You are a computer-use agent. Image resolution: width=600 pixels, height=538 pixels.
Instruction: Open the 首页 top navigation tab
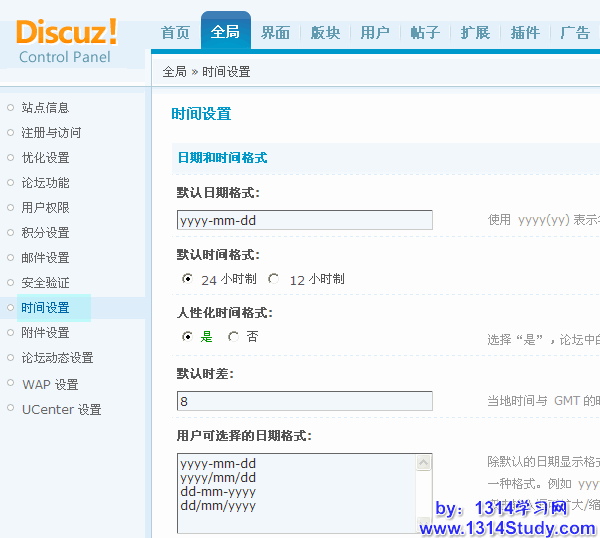click(175, 32)
